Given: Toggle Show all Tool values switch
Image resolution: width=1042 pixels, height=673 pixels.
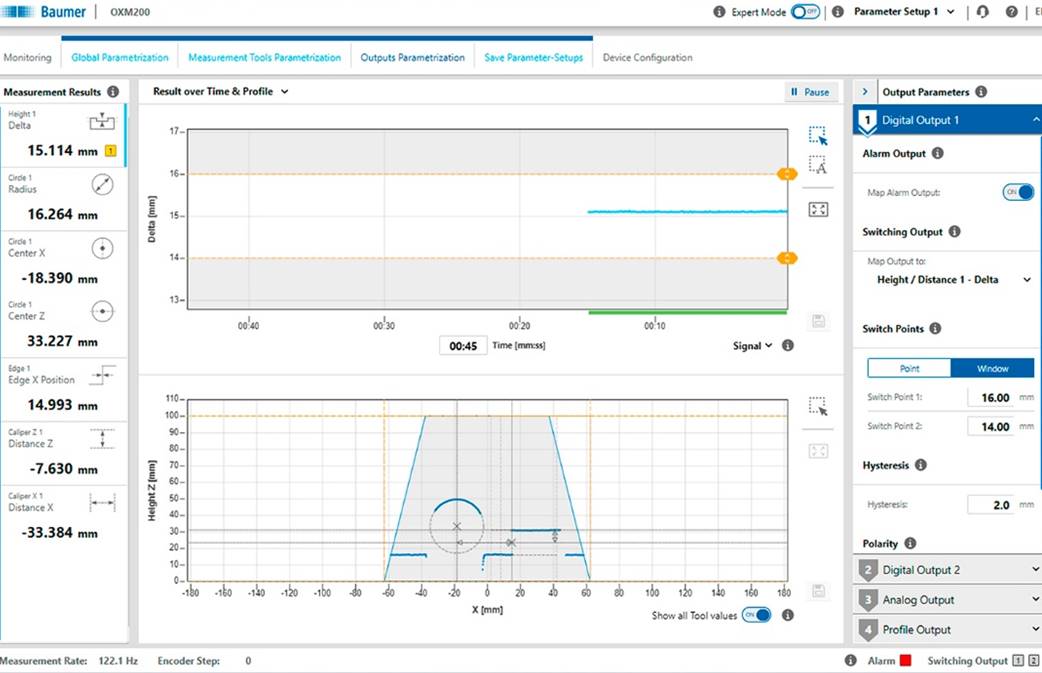Looking at the screenshot, I should pyautogui.click(x=757, y=615).
